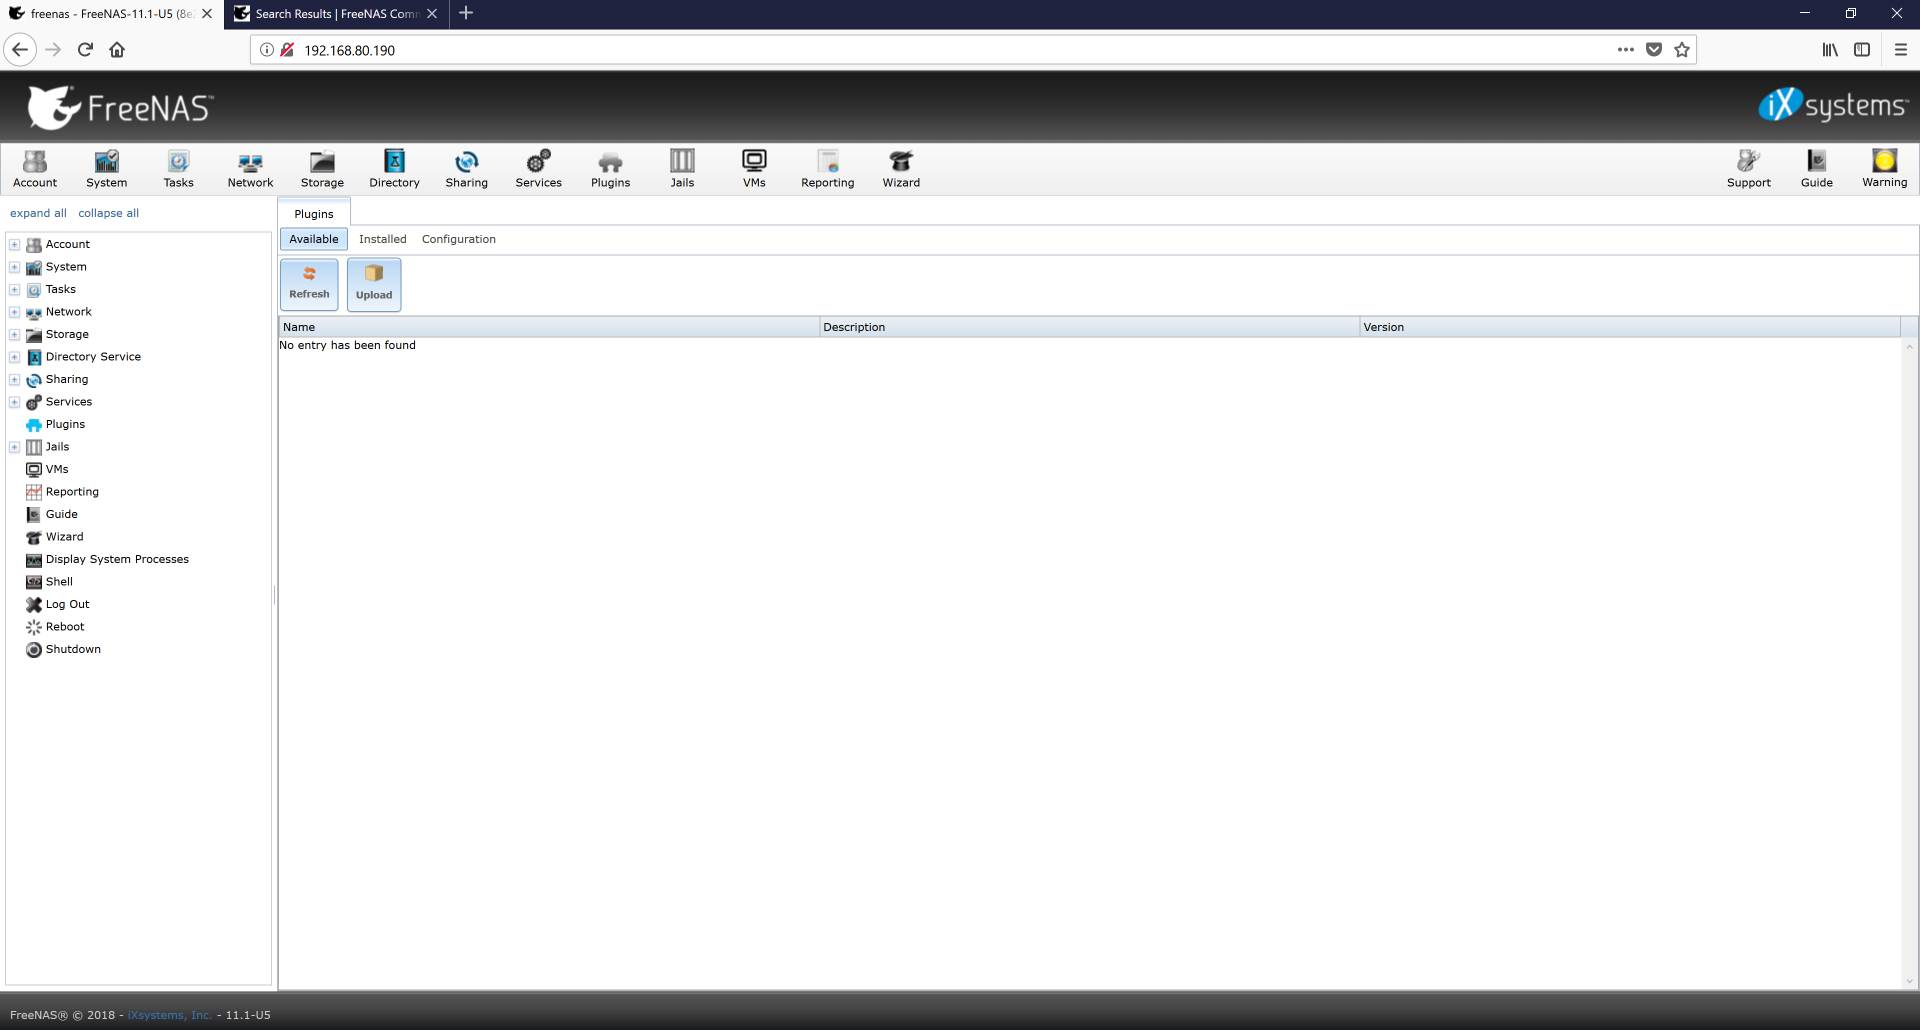The image size is (1920, 1030).
Task: Open the Directory toolbar icon
Action: 394,169
